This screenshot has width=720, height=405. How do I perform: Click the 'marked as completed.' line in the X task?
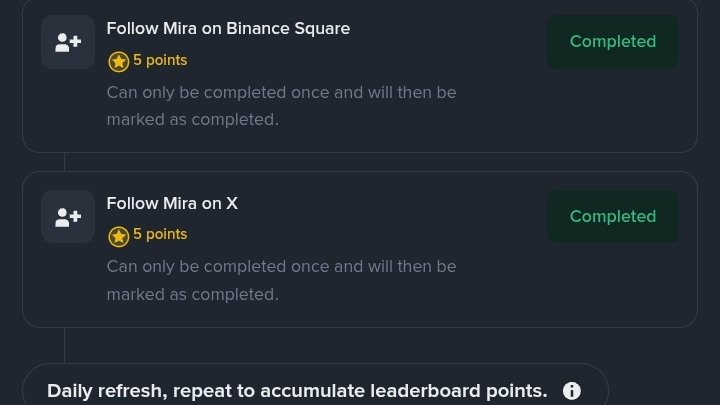pyautogui.click(x=192, y=295)
